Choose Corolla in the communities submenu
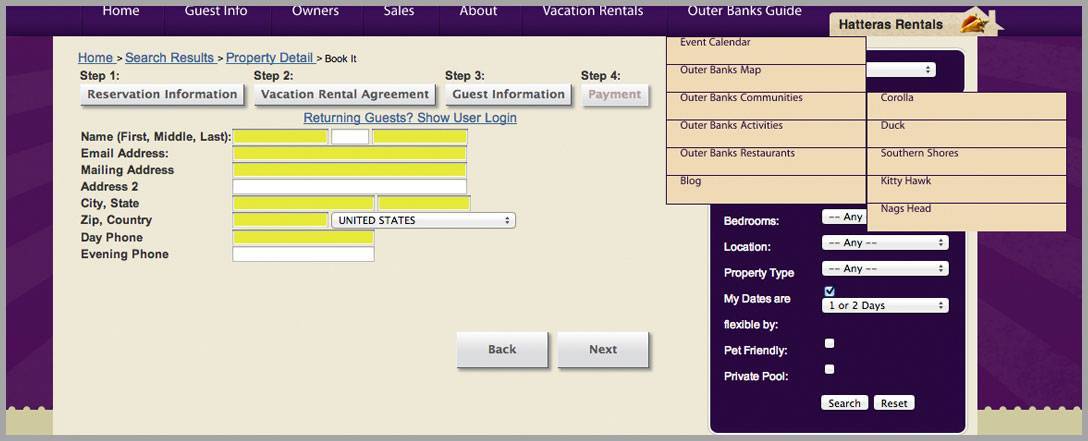Screen dimensions: 1088x441 (x=967, y=106)
